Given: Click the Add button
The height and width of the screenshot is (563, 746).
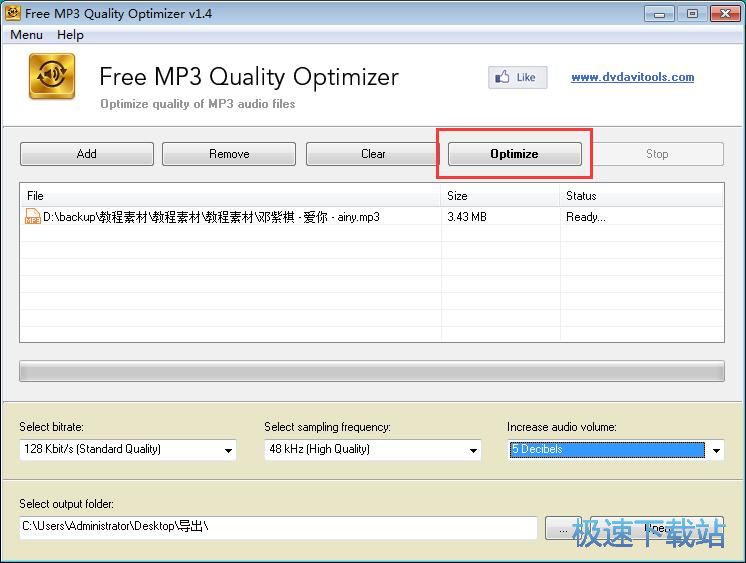Looking at the screenshot, I should (87, 154).
